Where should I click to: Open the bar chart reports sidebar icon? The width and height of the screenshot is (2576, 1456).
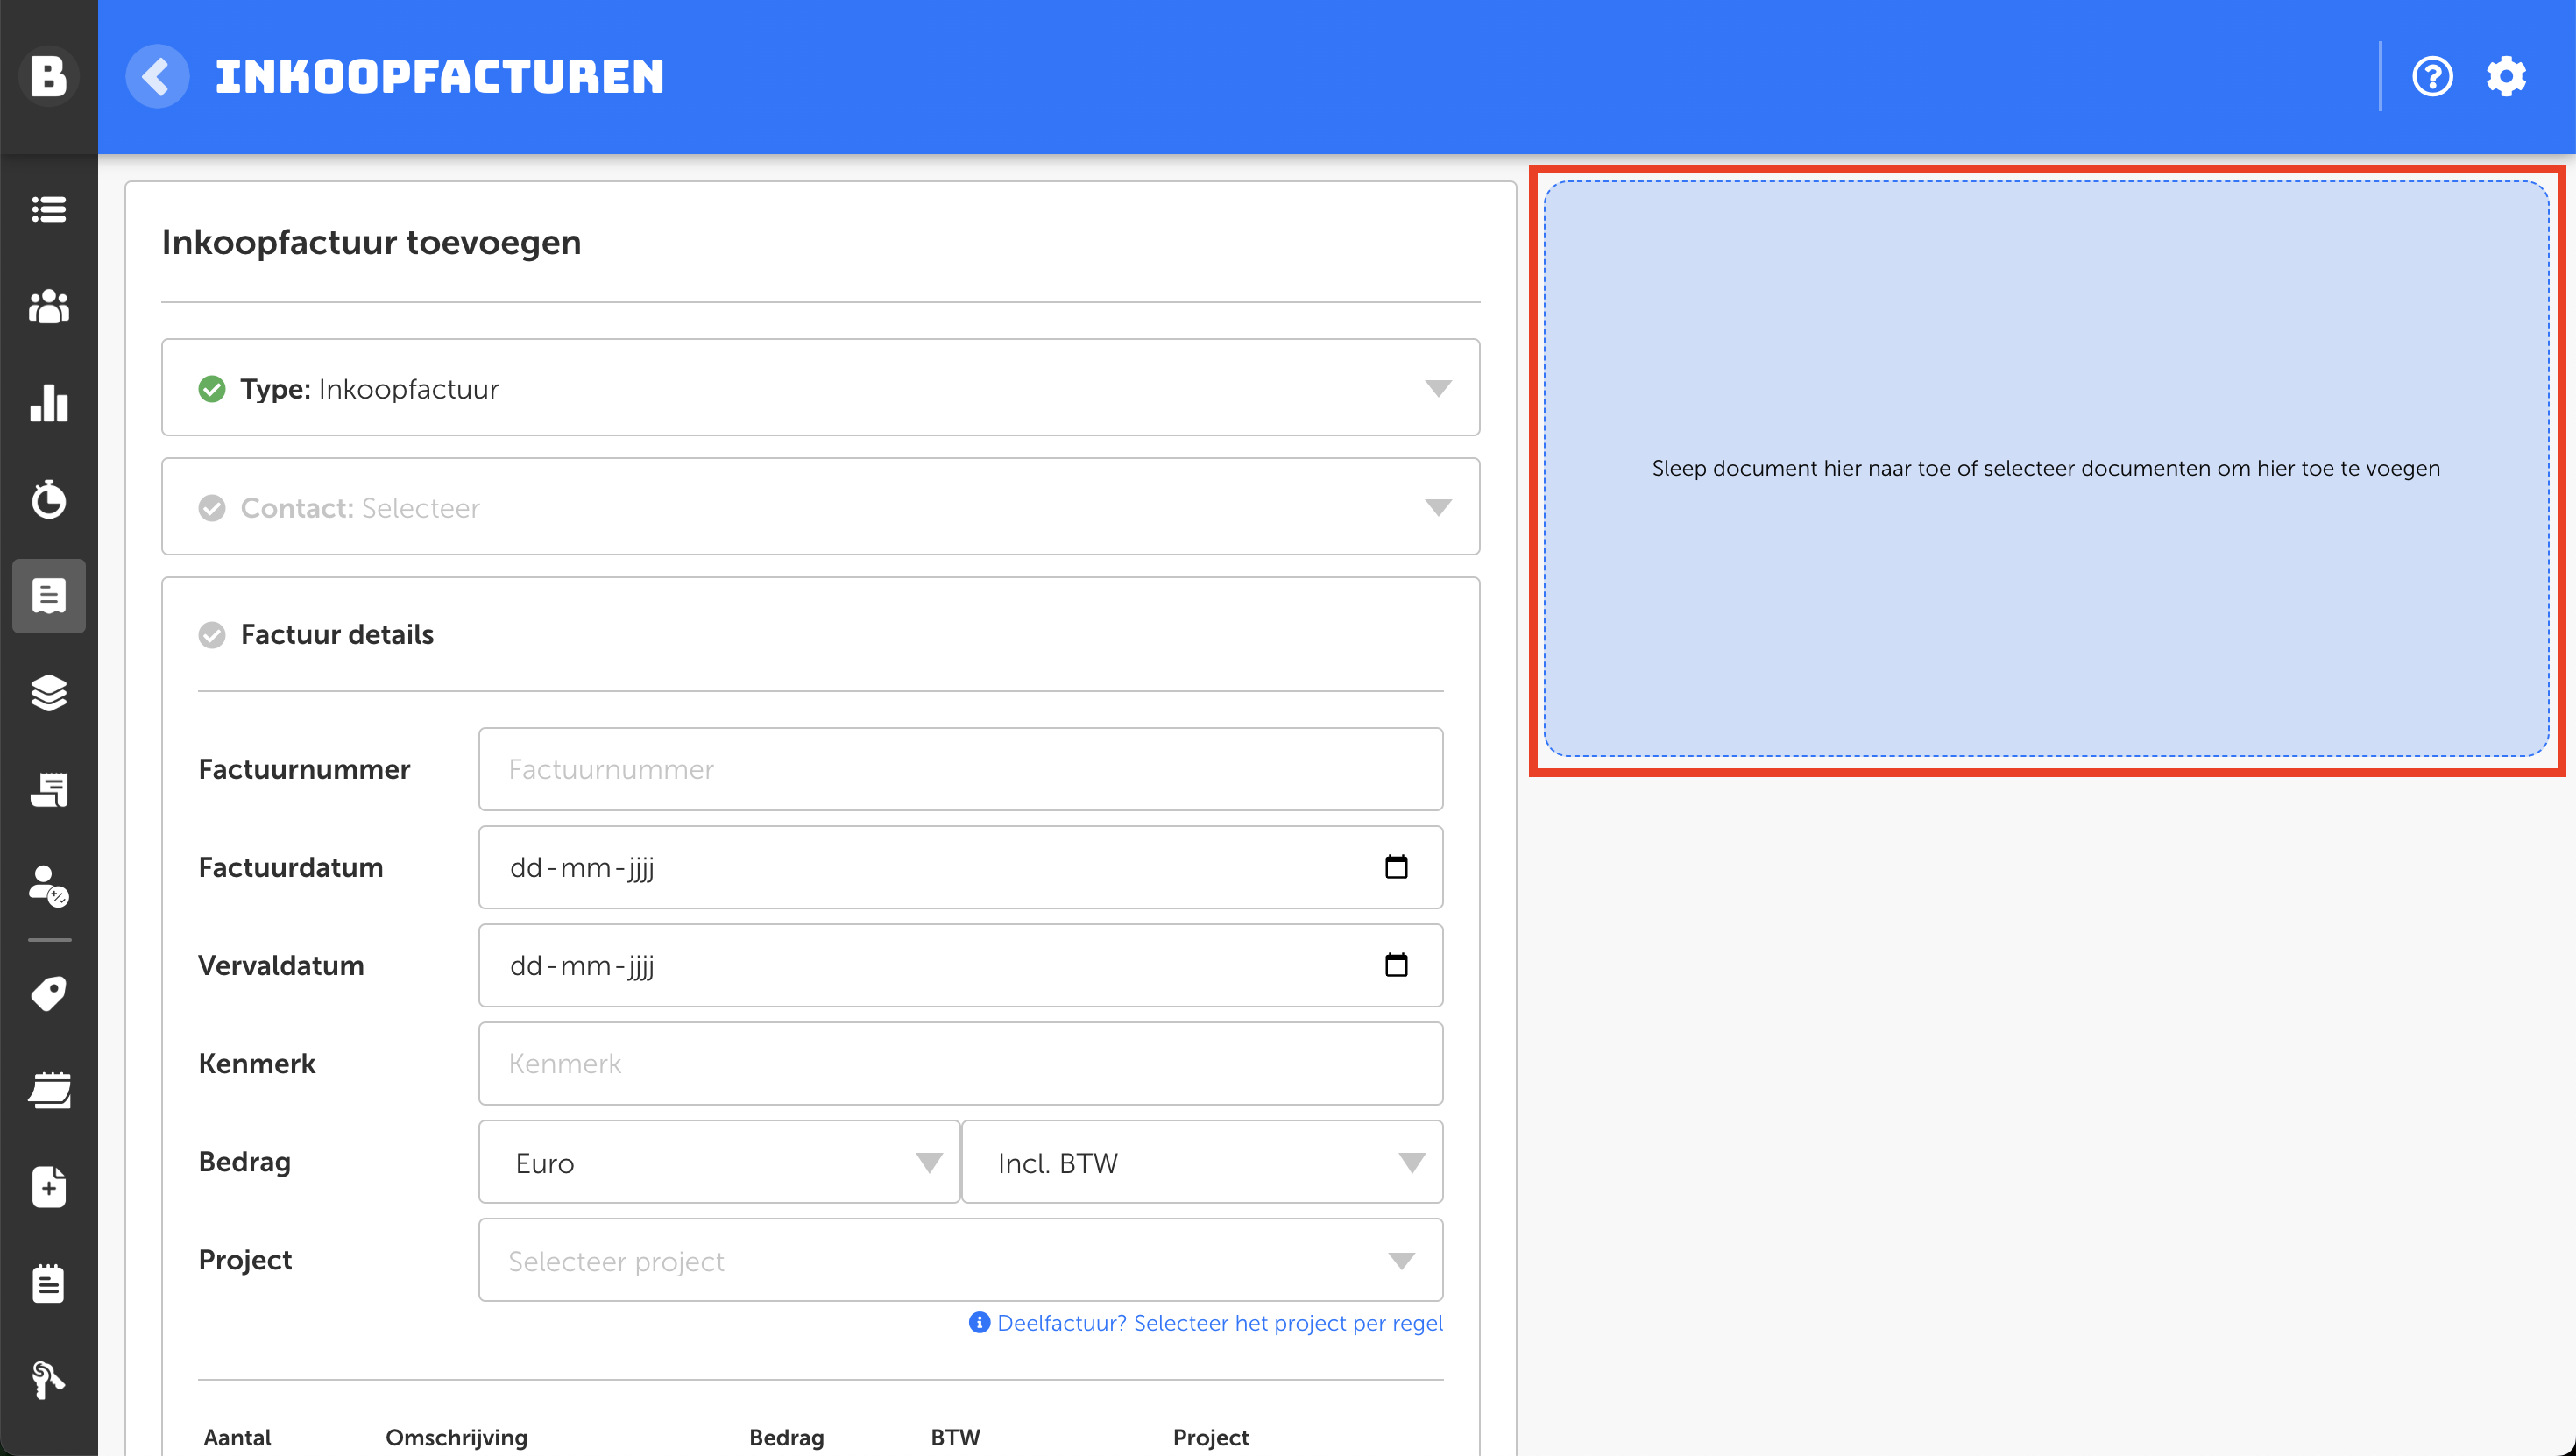click(48, 403)
